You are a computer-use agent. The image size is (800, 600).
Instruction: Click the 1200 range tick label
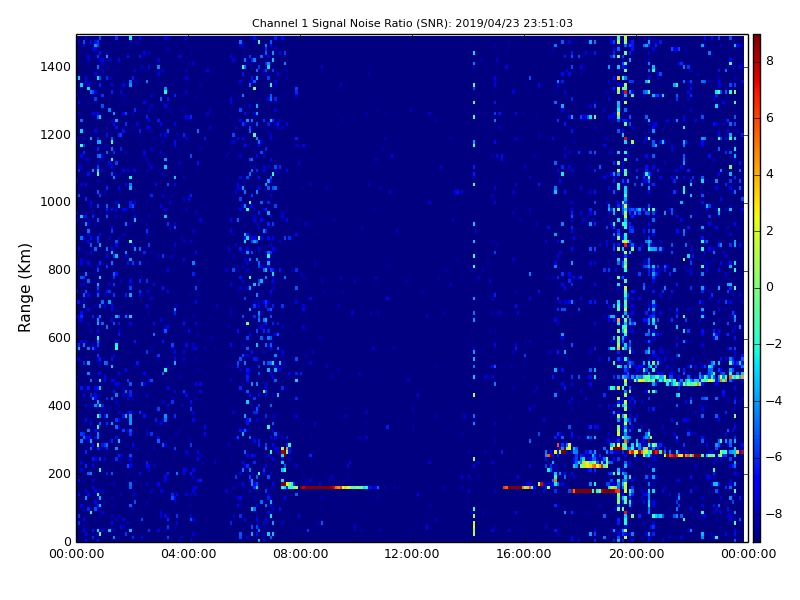point(56,135)
